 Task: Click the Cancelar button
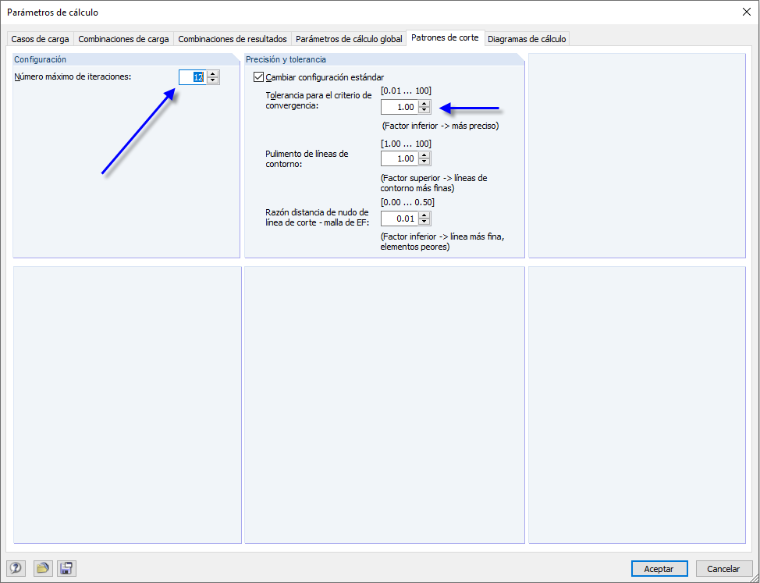pyautogui.click(x=723, y=568)
